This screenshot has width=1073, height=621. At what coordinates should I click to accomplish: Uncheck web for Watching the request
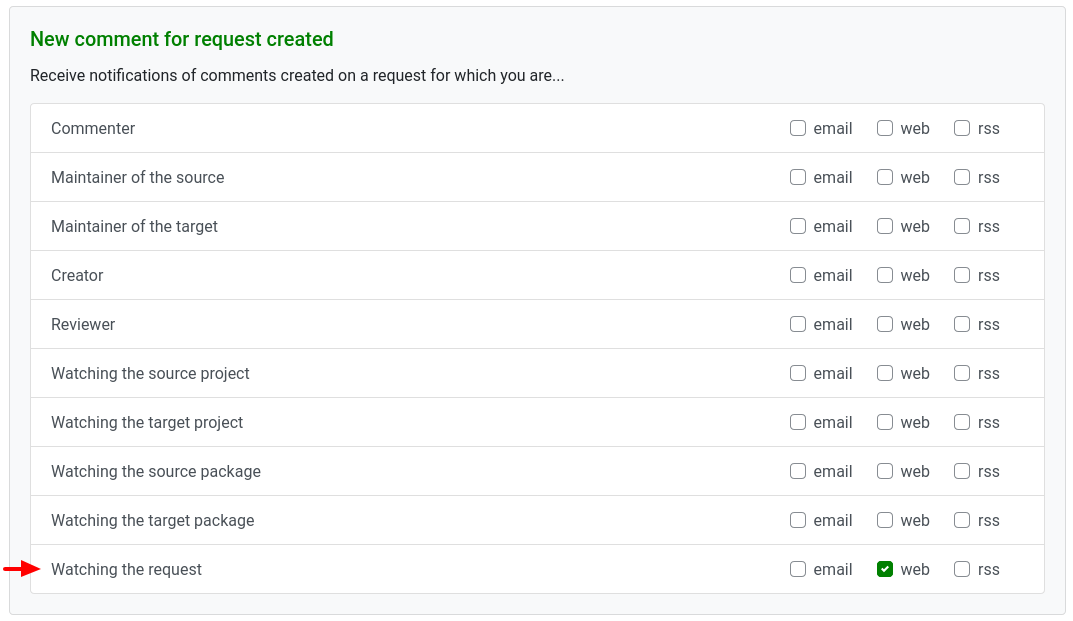coord(885,569)
